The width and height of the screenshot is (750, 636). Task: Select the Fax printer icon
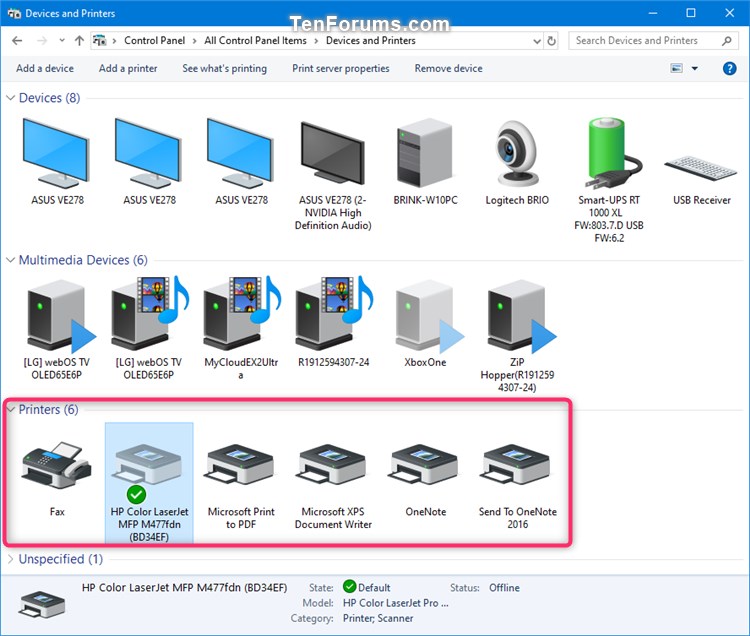point(56,466)
